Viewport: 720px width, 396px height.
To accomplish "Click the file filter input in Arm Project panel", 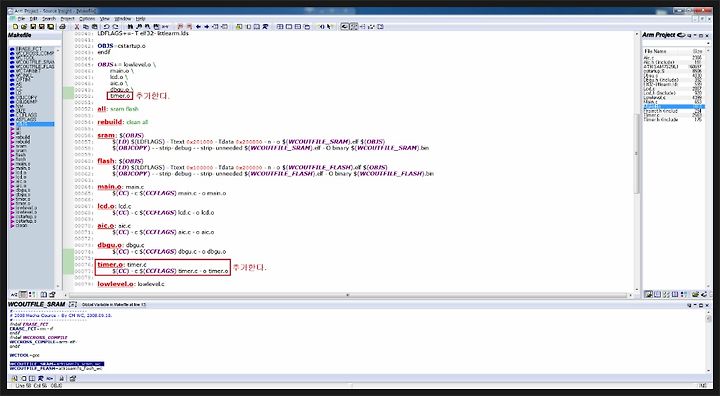I will pos(673,43).
